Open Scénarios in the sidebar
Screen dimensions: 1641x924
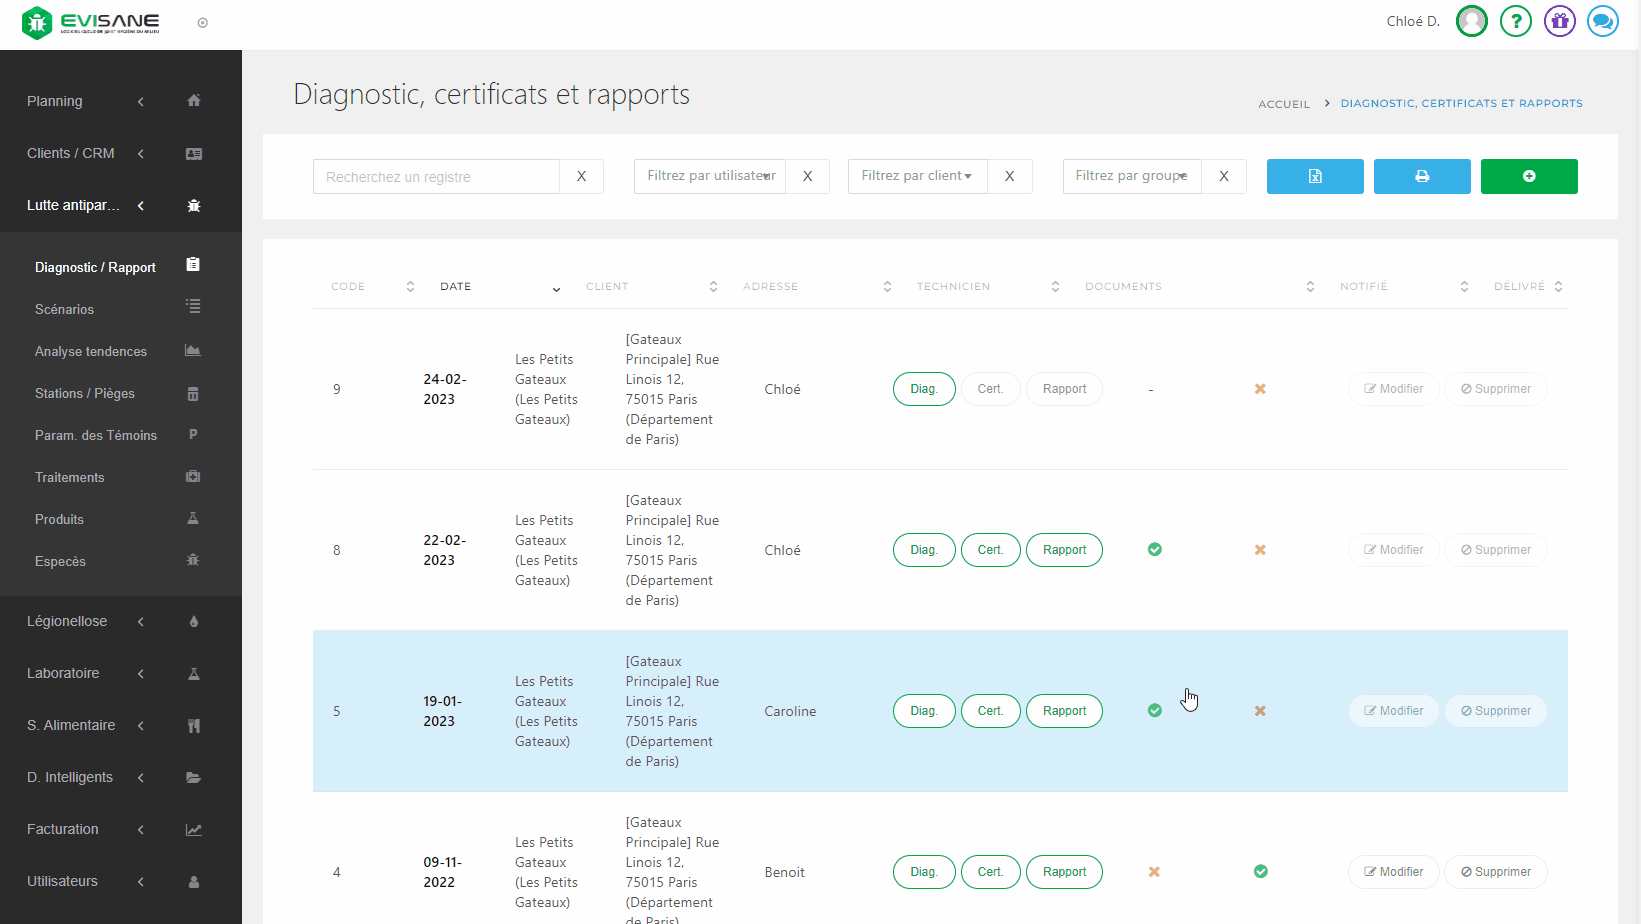tap(65, 309)
